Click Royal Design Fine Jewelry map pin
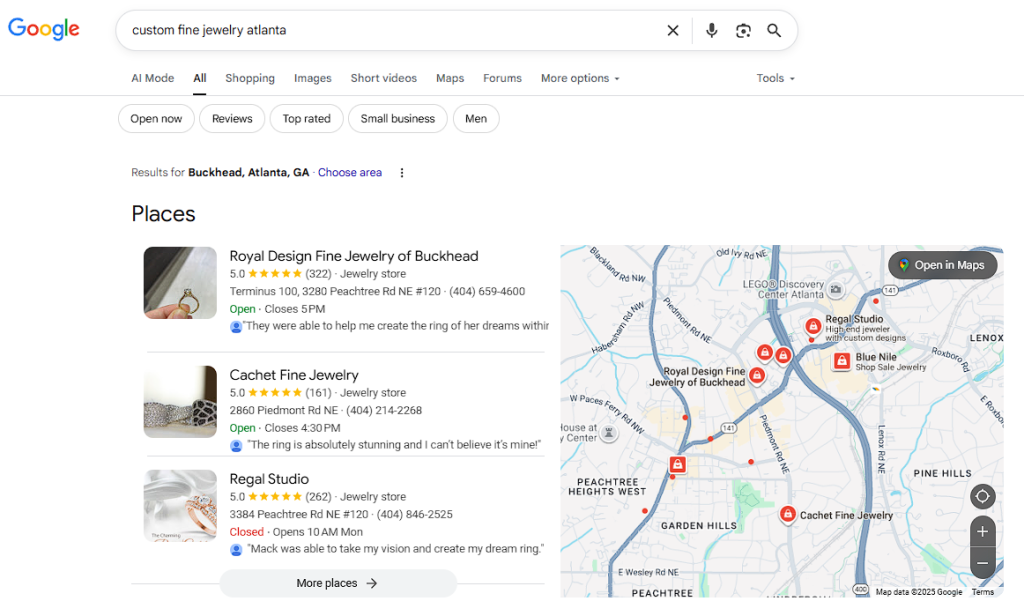This screenshot has width=1024, height=616. (757, 376)
